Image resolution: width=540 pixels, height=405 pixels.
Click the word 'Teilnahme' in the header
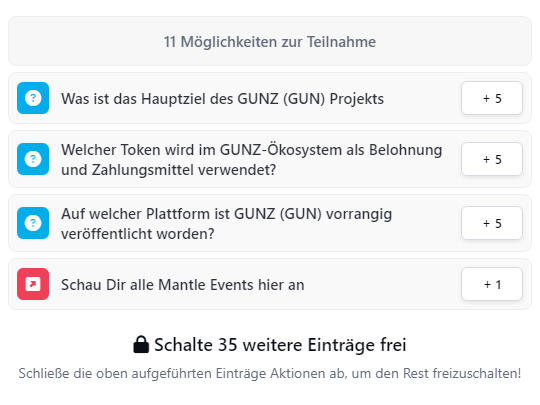(341, 42)
